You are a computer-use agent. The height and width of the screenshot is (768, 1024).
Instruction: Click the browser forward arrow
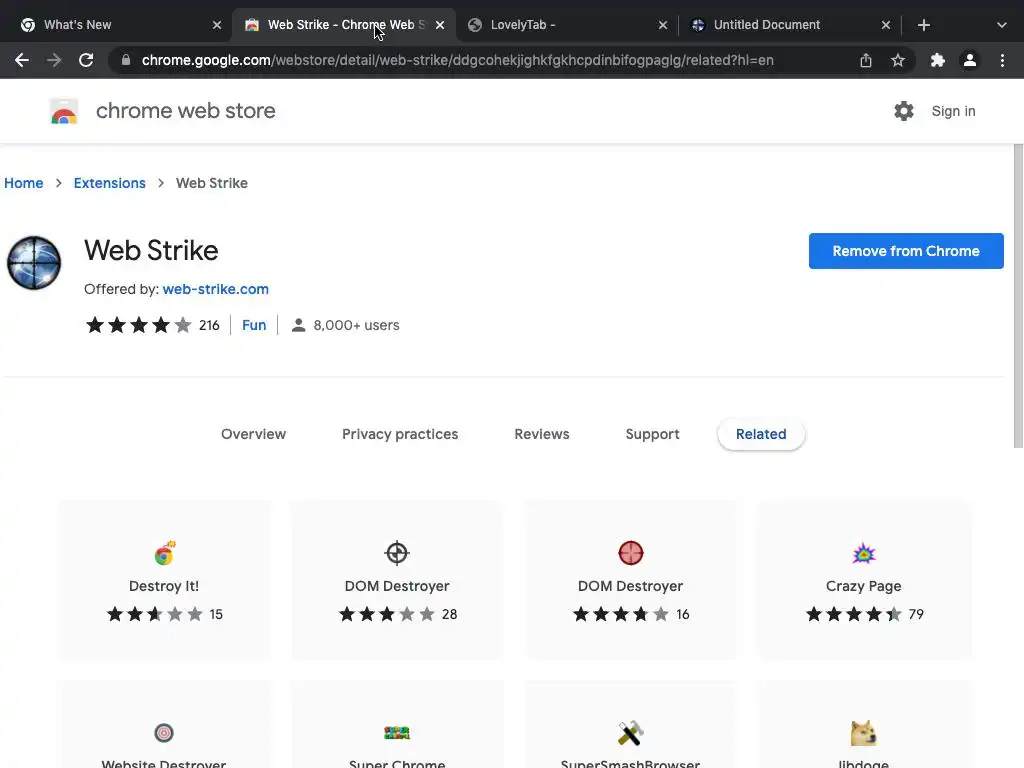[x=54, y=60]
